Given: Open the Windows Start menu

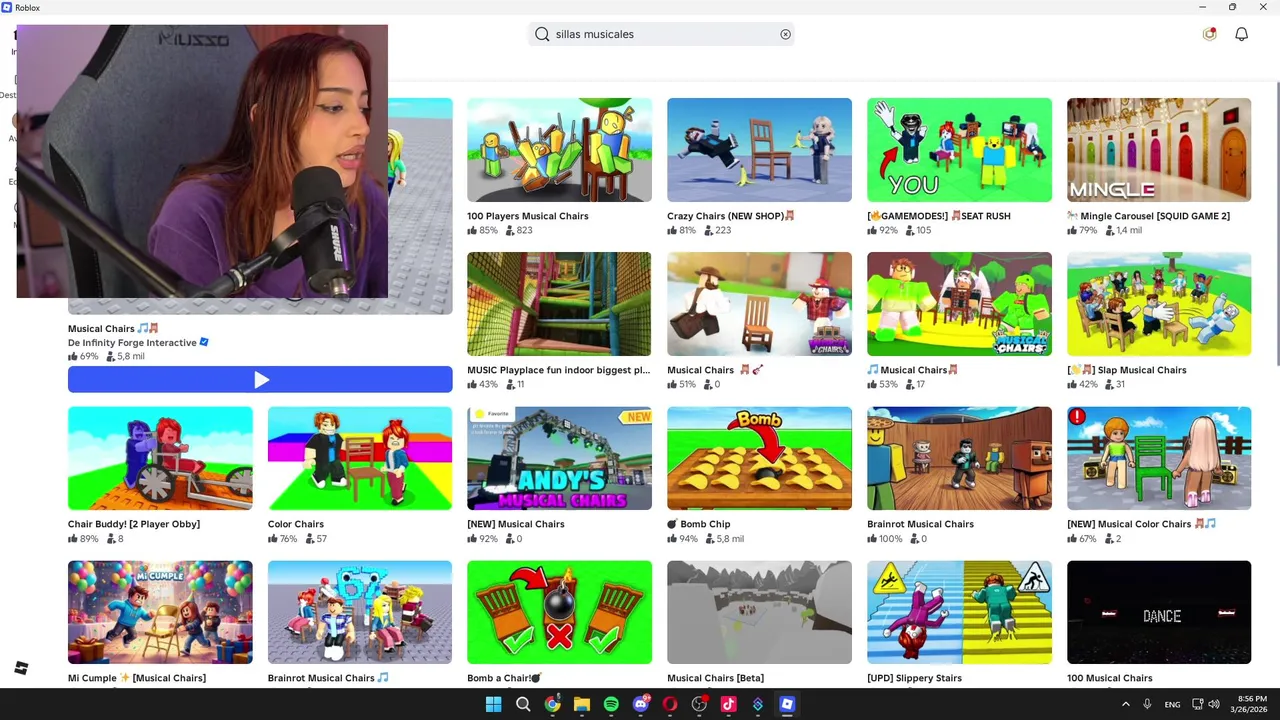Looking at the screenshot, I should 493,704.
